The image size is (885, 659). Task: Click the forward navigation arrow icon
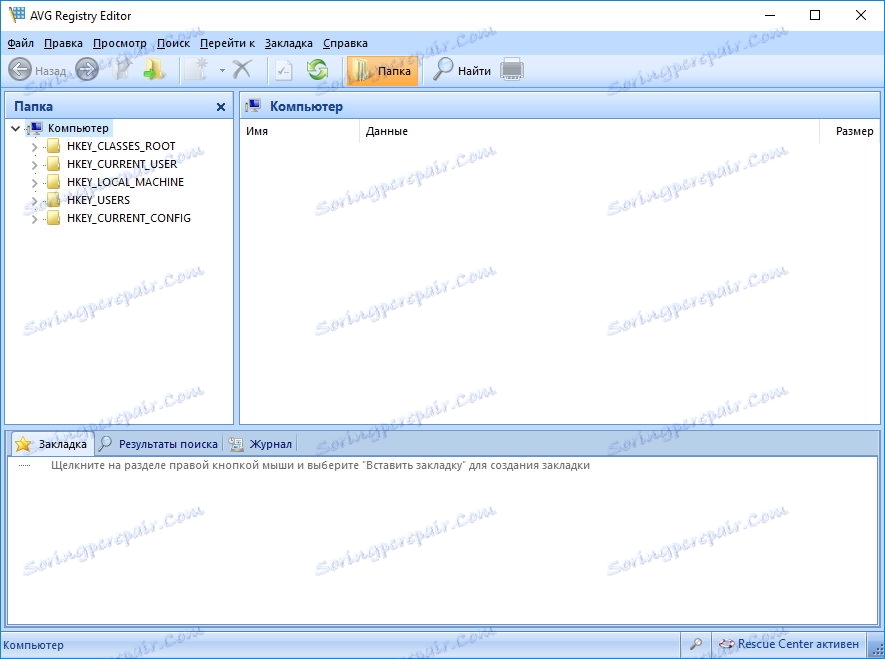[x=86, y=69]
